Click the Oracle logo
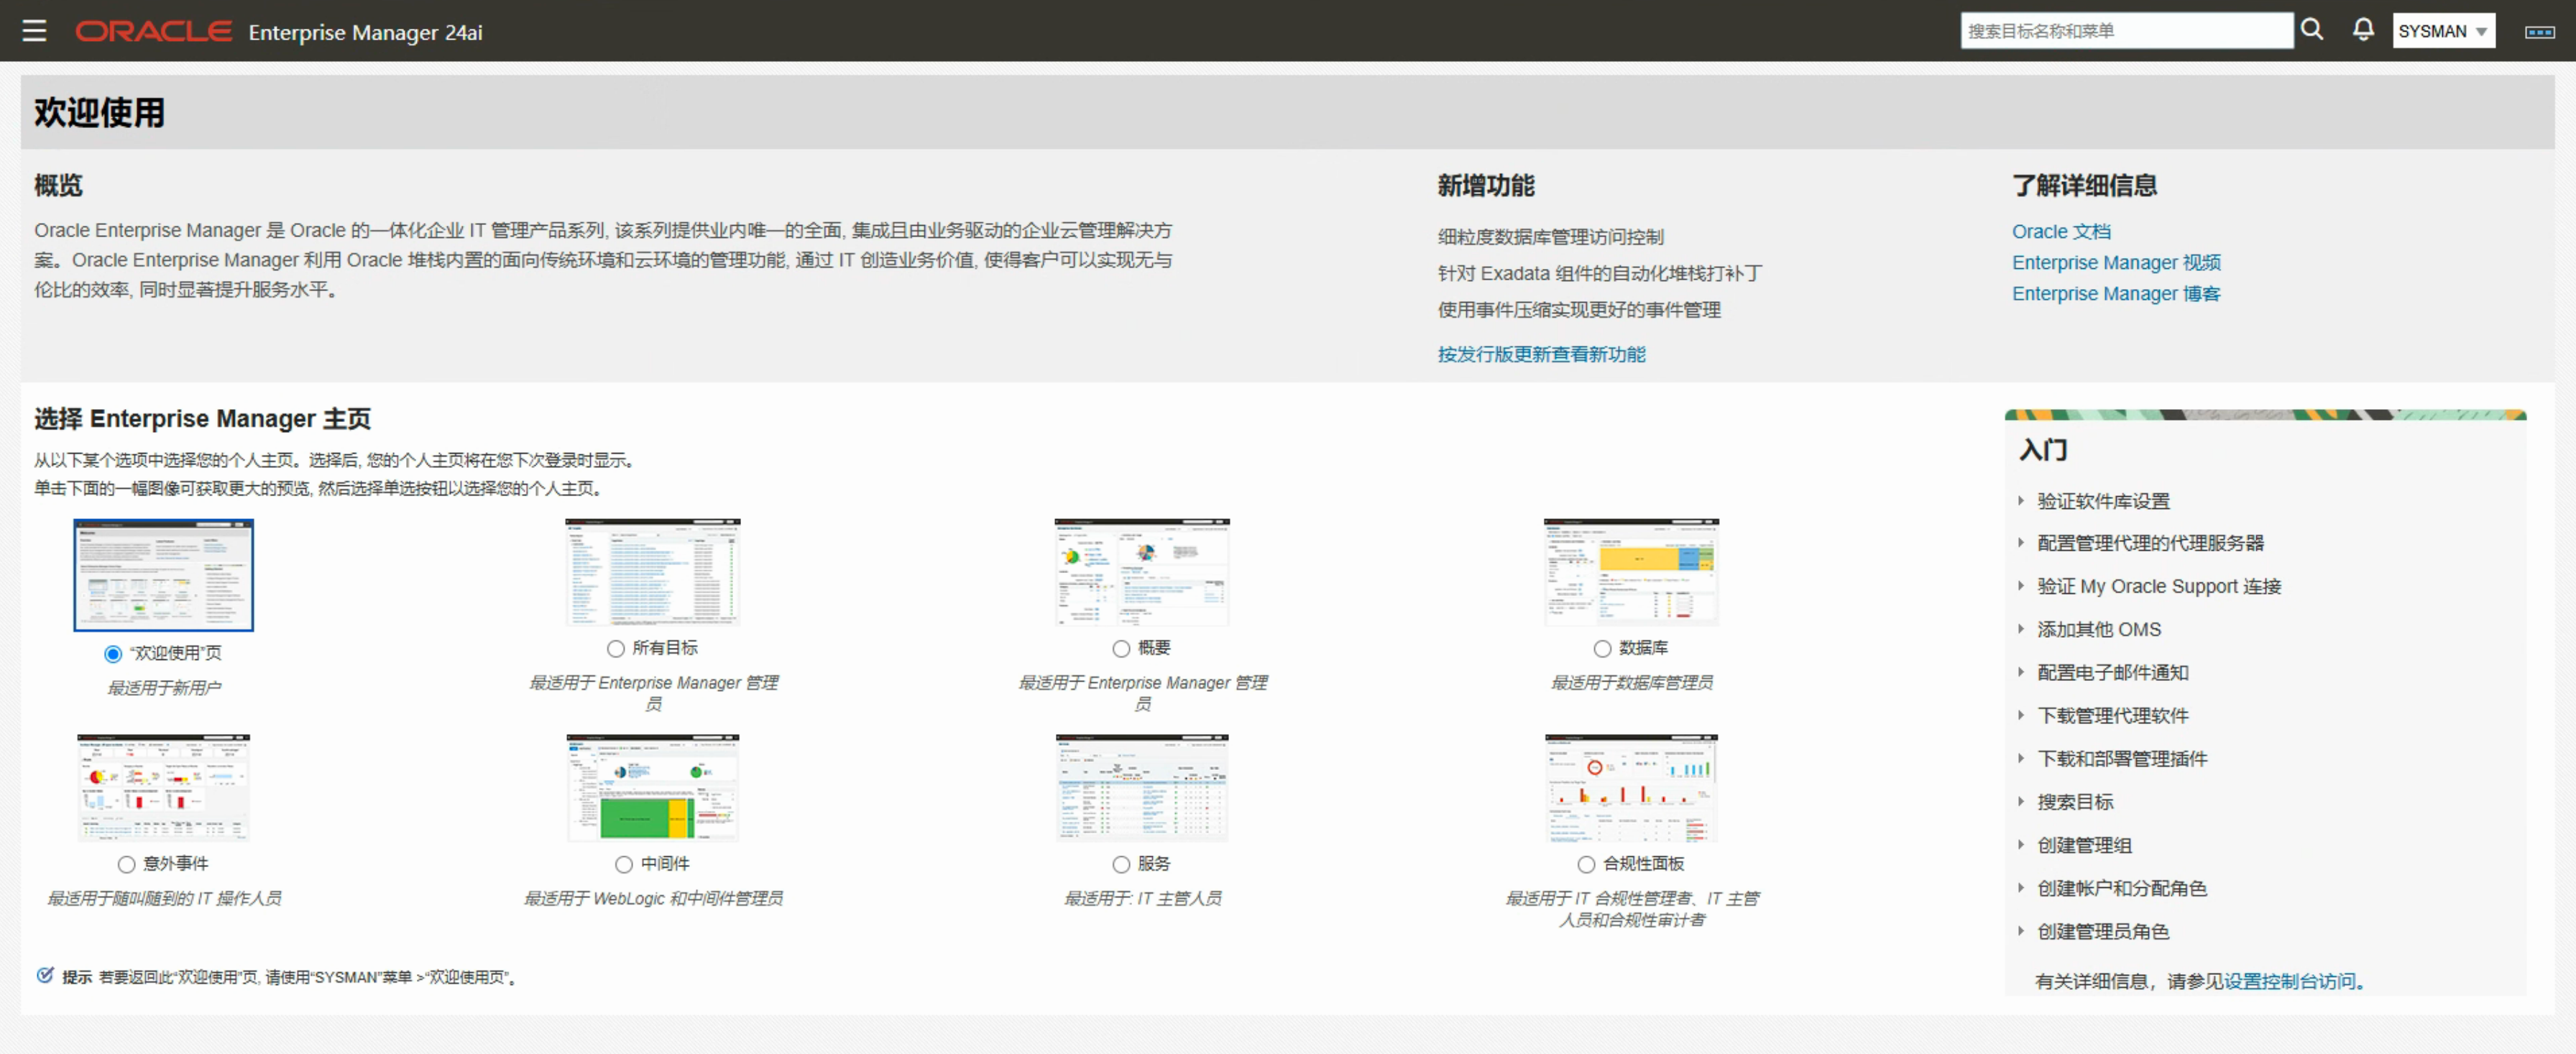Image resolution: width=2576 pixels, height=1054 pixels. pos(154,32)
